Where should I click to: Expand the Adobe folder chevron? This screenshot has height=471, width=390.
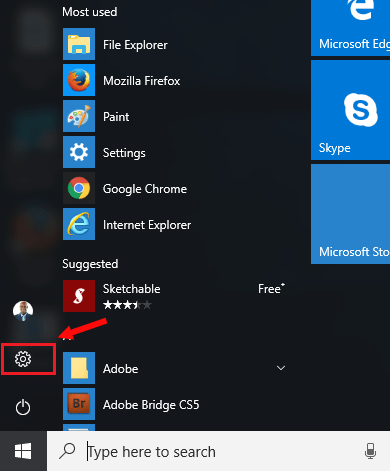click(x=281, y=368)
